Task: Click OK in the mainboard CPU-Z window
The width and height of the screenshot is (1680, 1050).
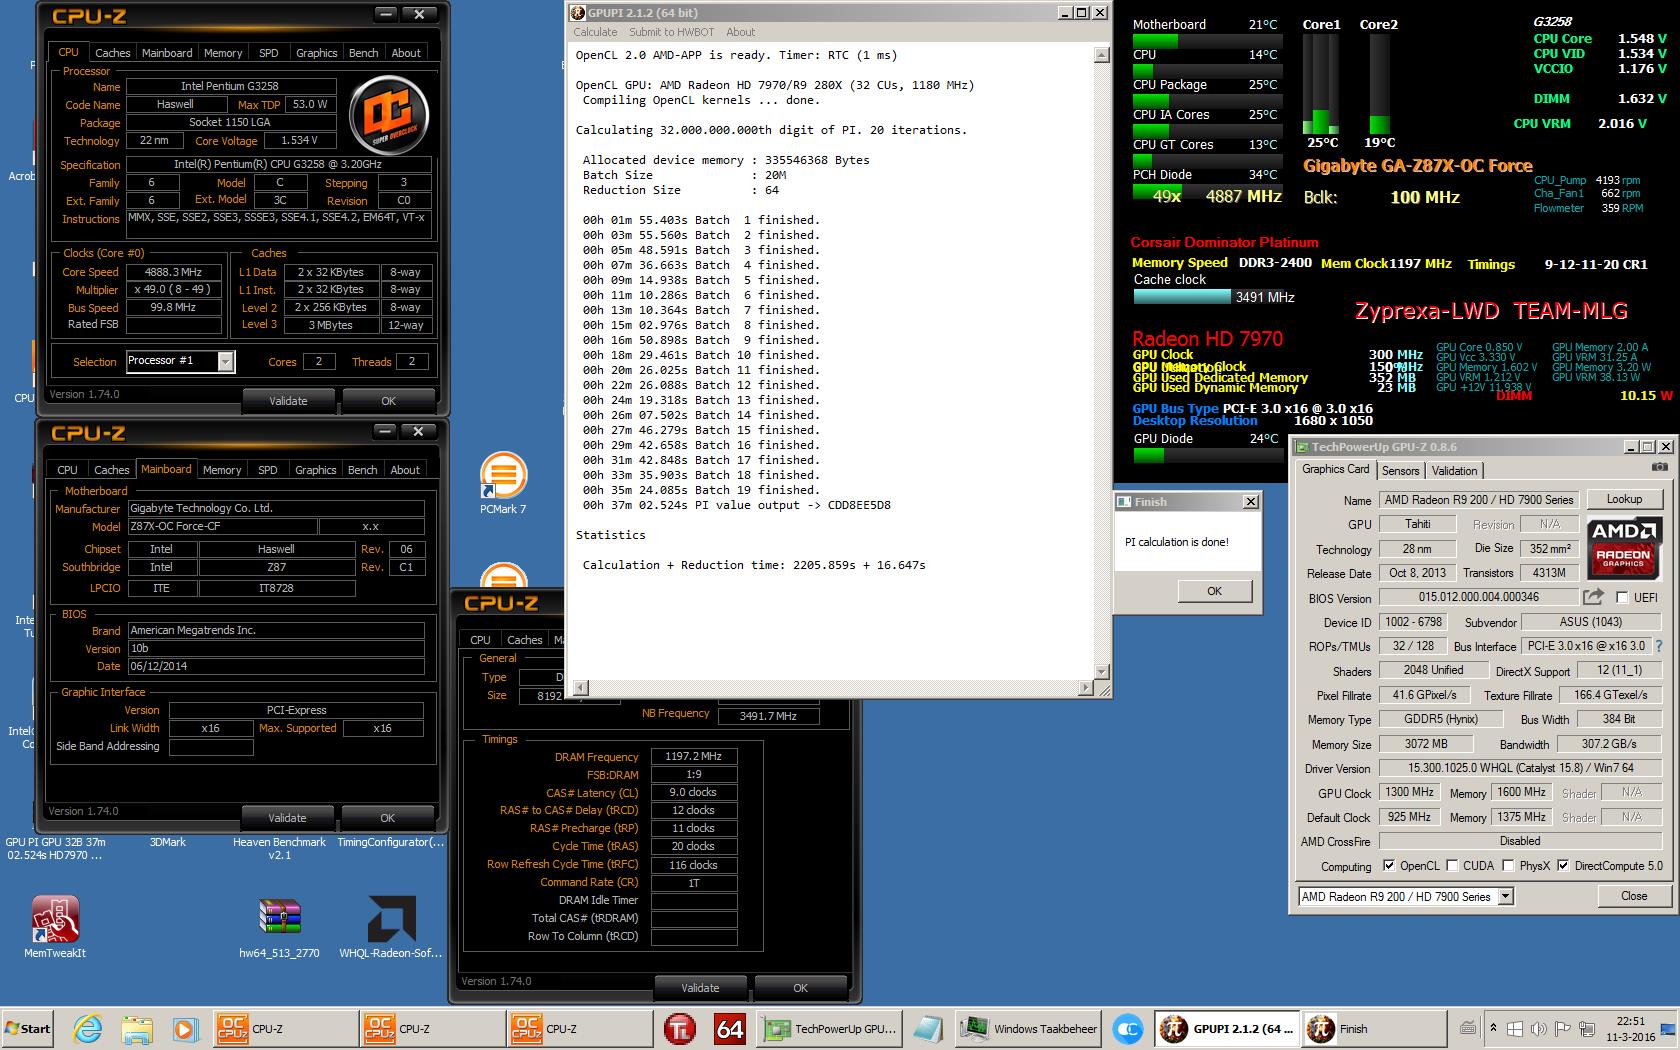Action: (388, 818)
